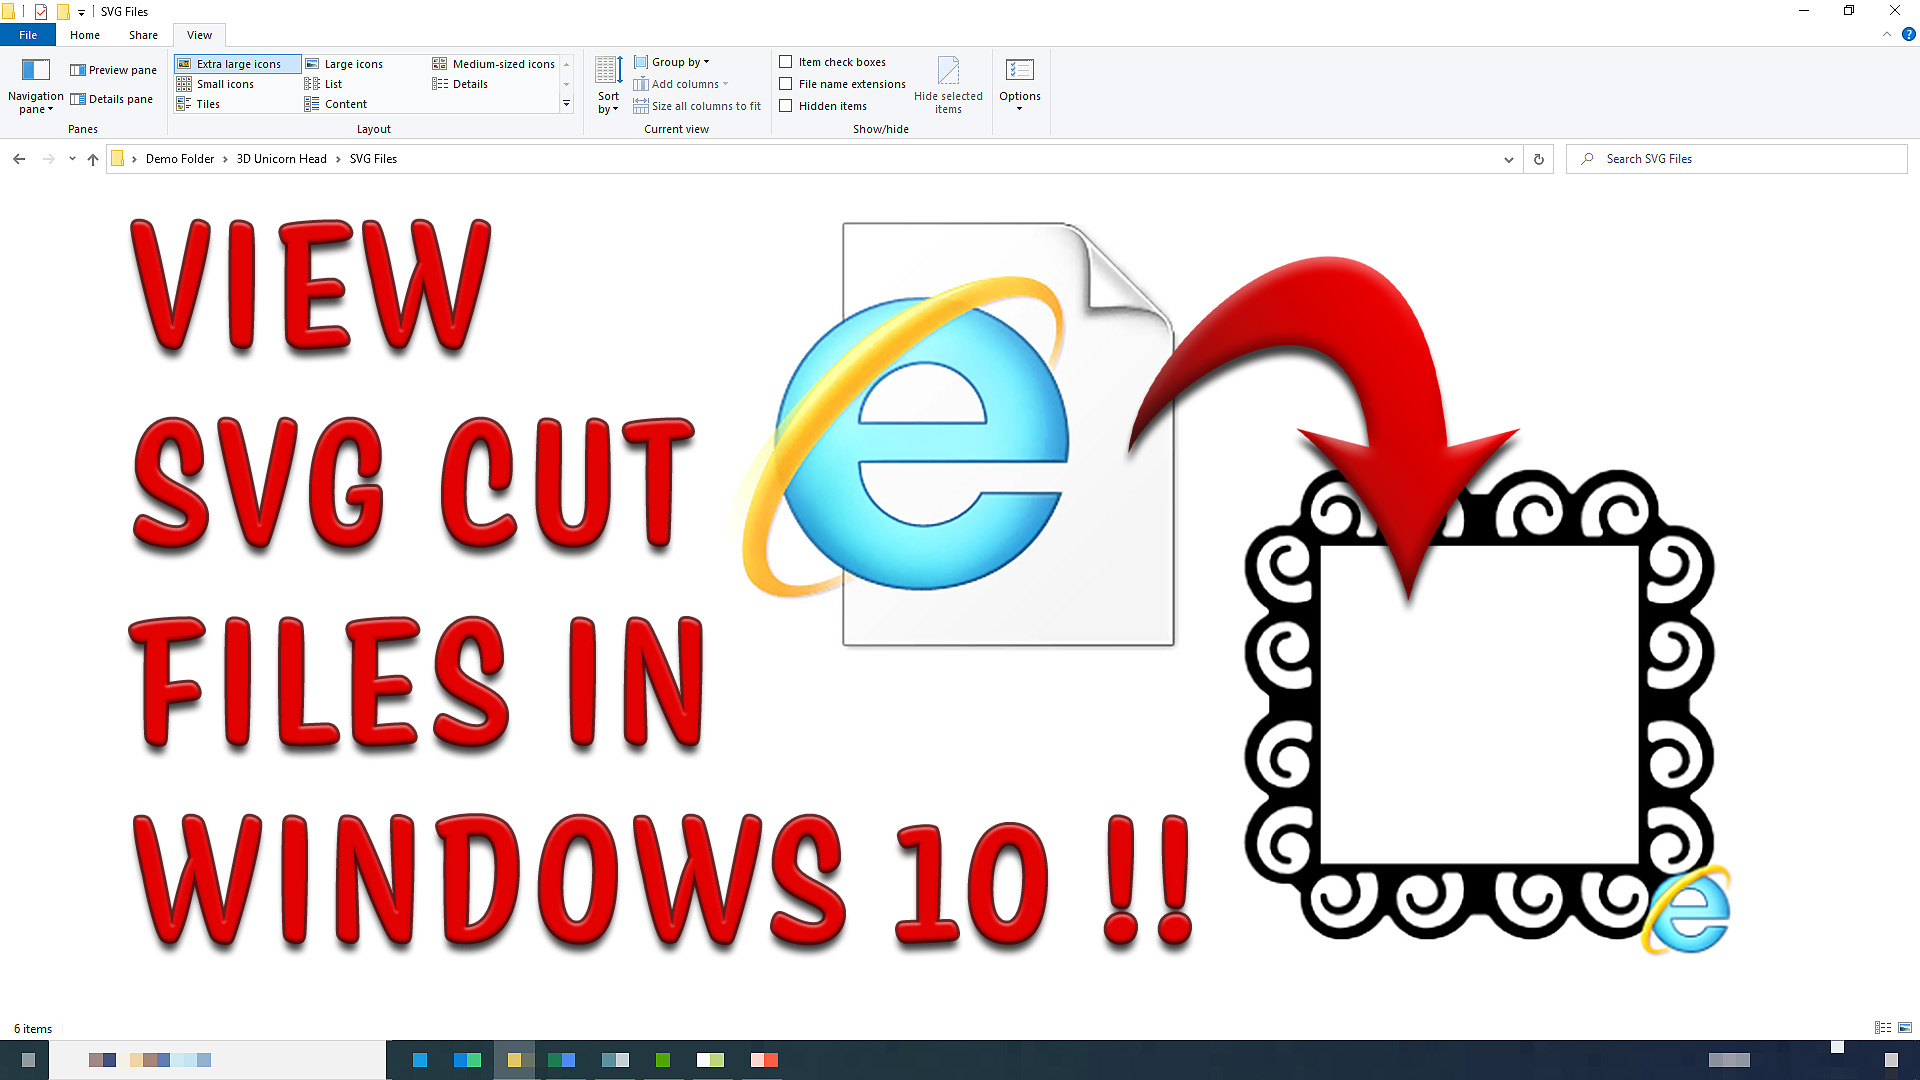Navigate to Demo Folder via breadcrumb
Screen dimensions: 1920x1080
[x=180, y=158]
